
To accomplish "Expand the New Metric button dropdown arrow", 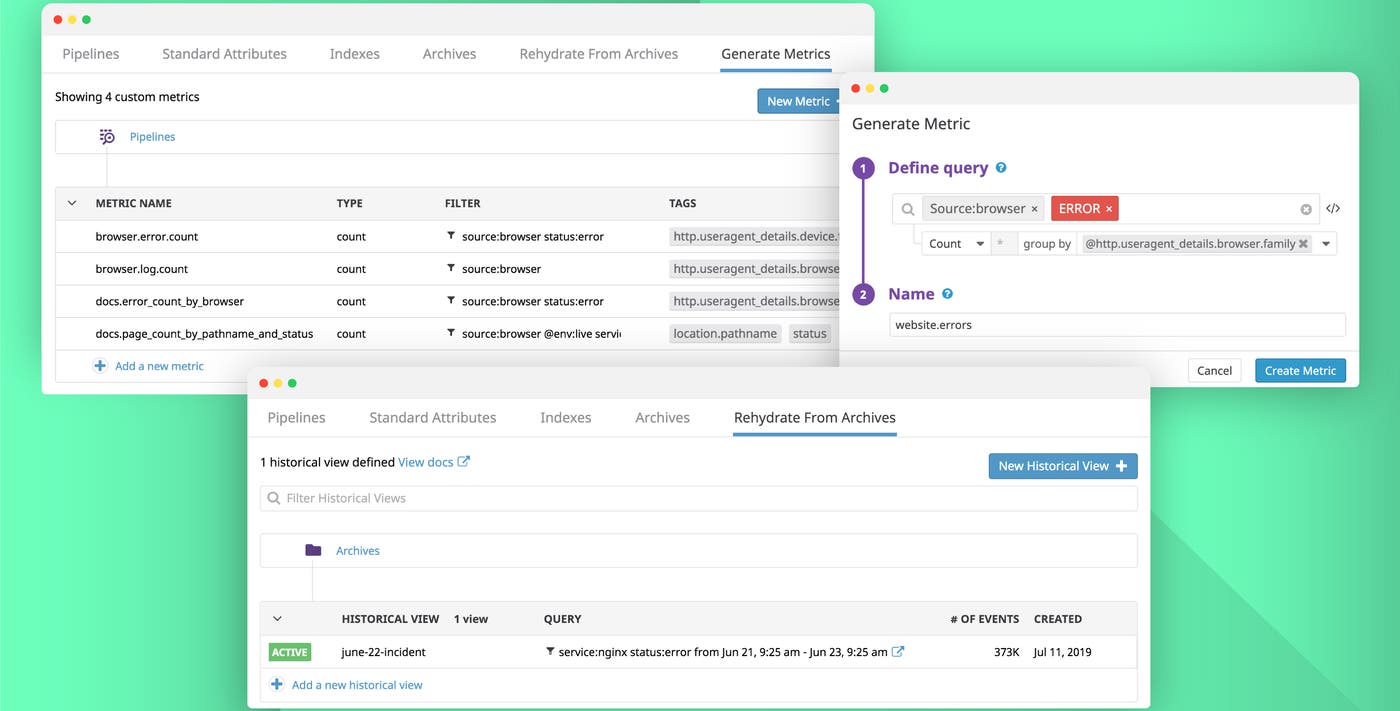I will pos(840,101).
